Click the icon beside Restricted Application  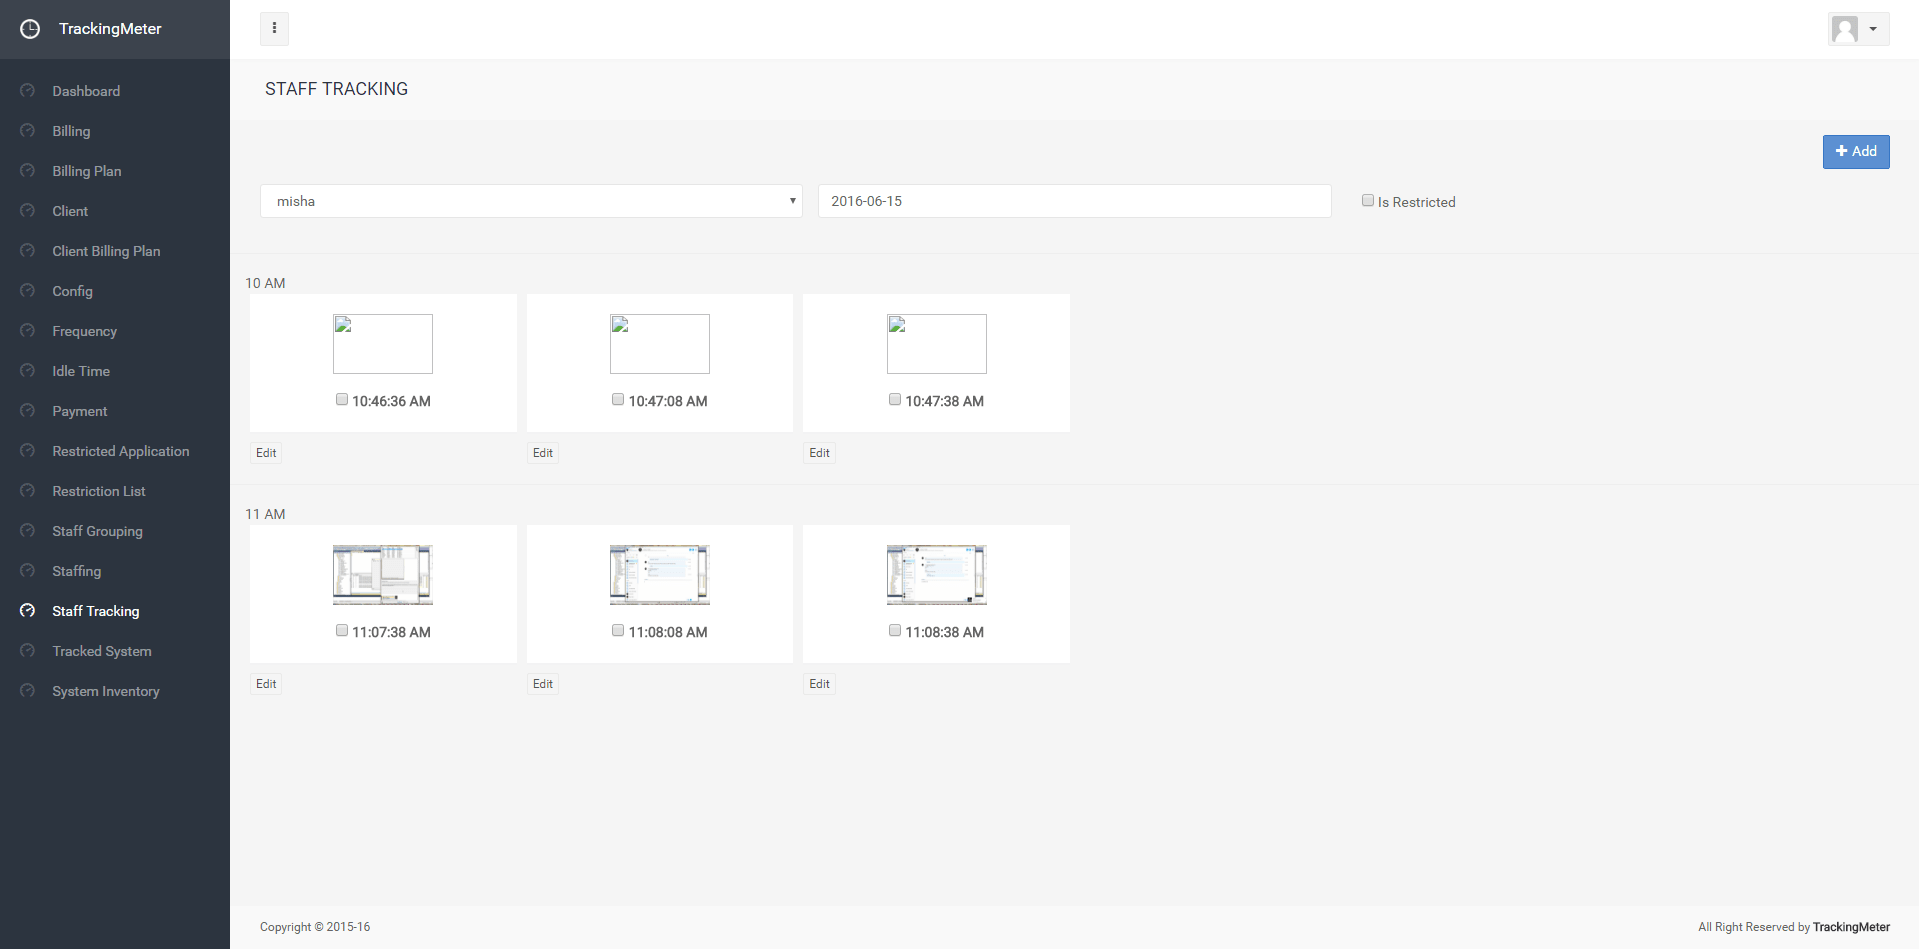(28, 451)
